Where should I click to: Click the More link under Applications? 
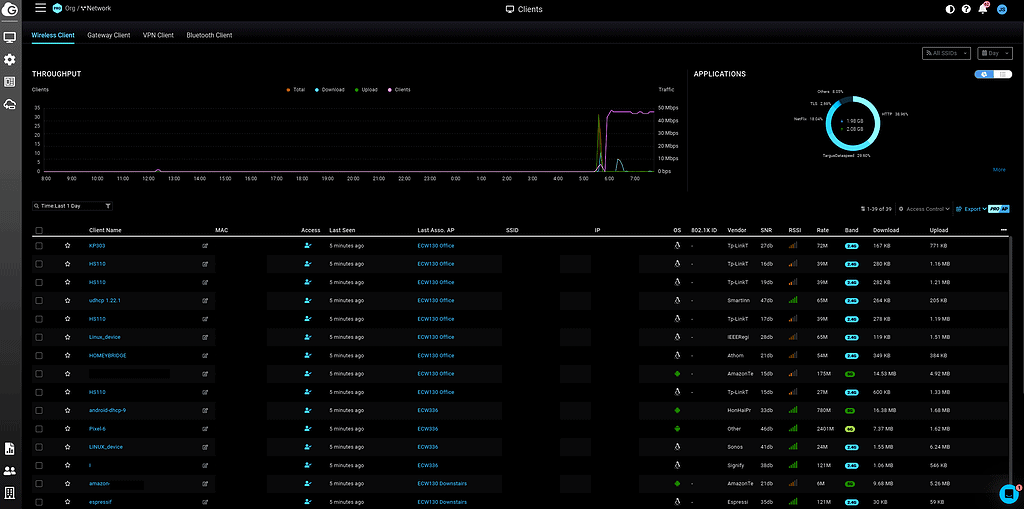998,170
